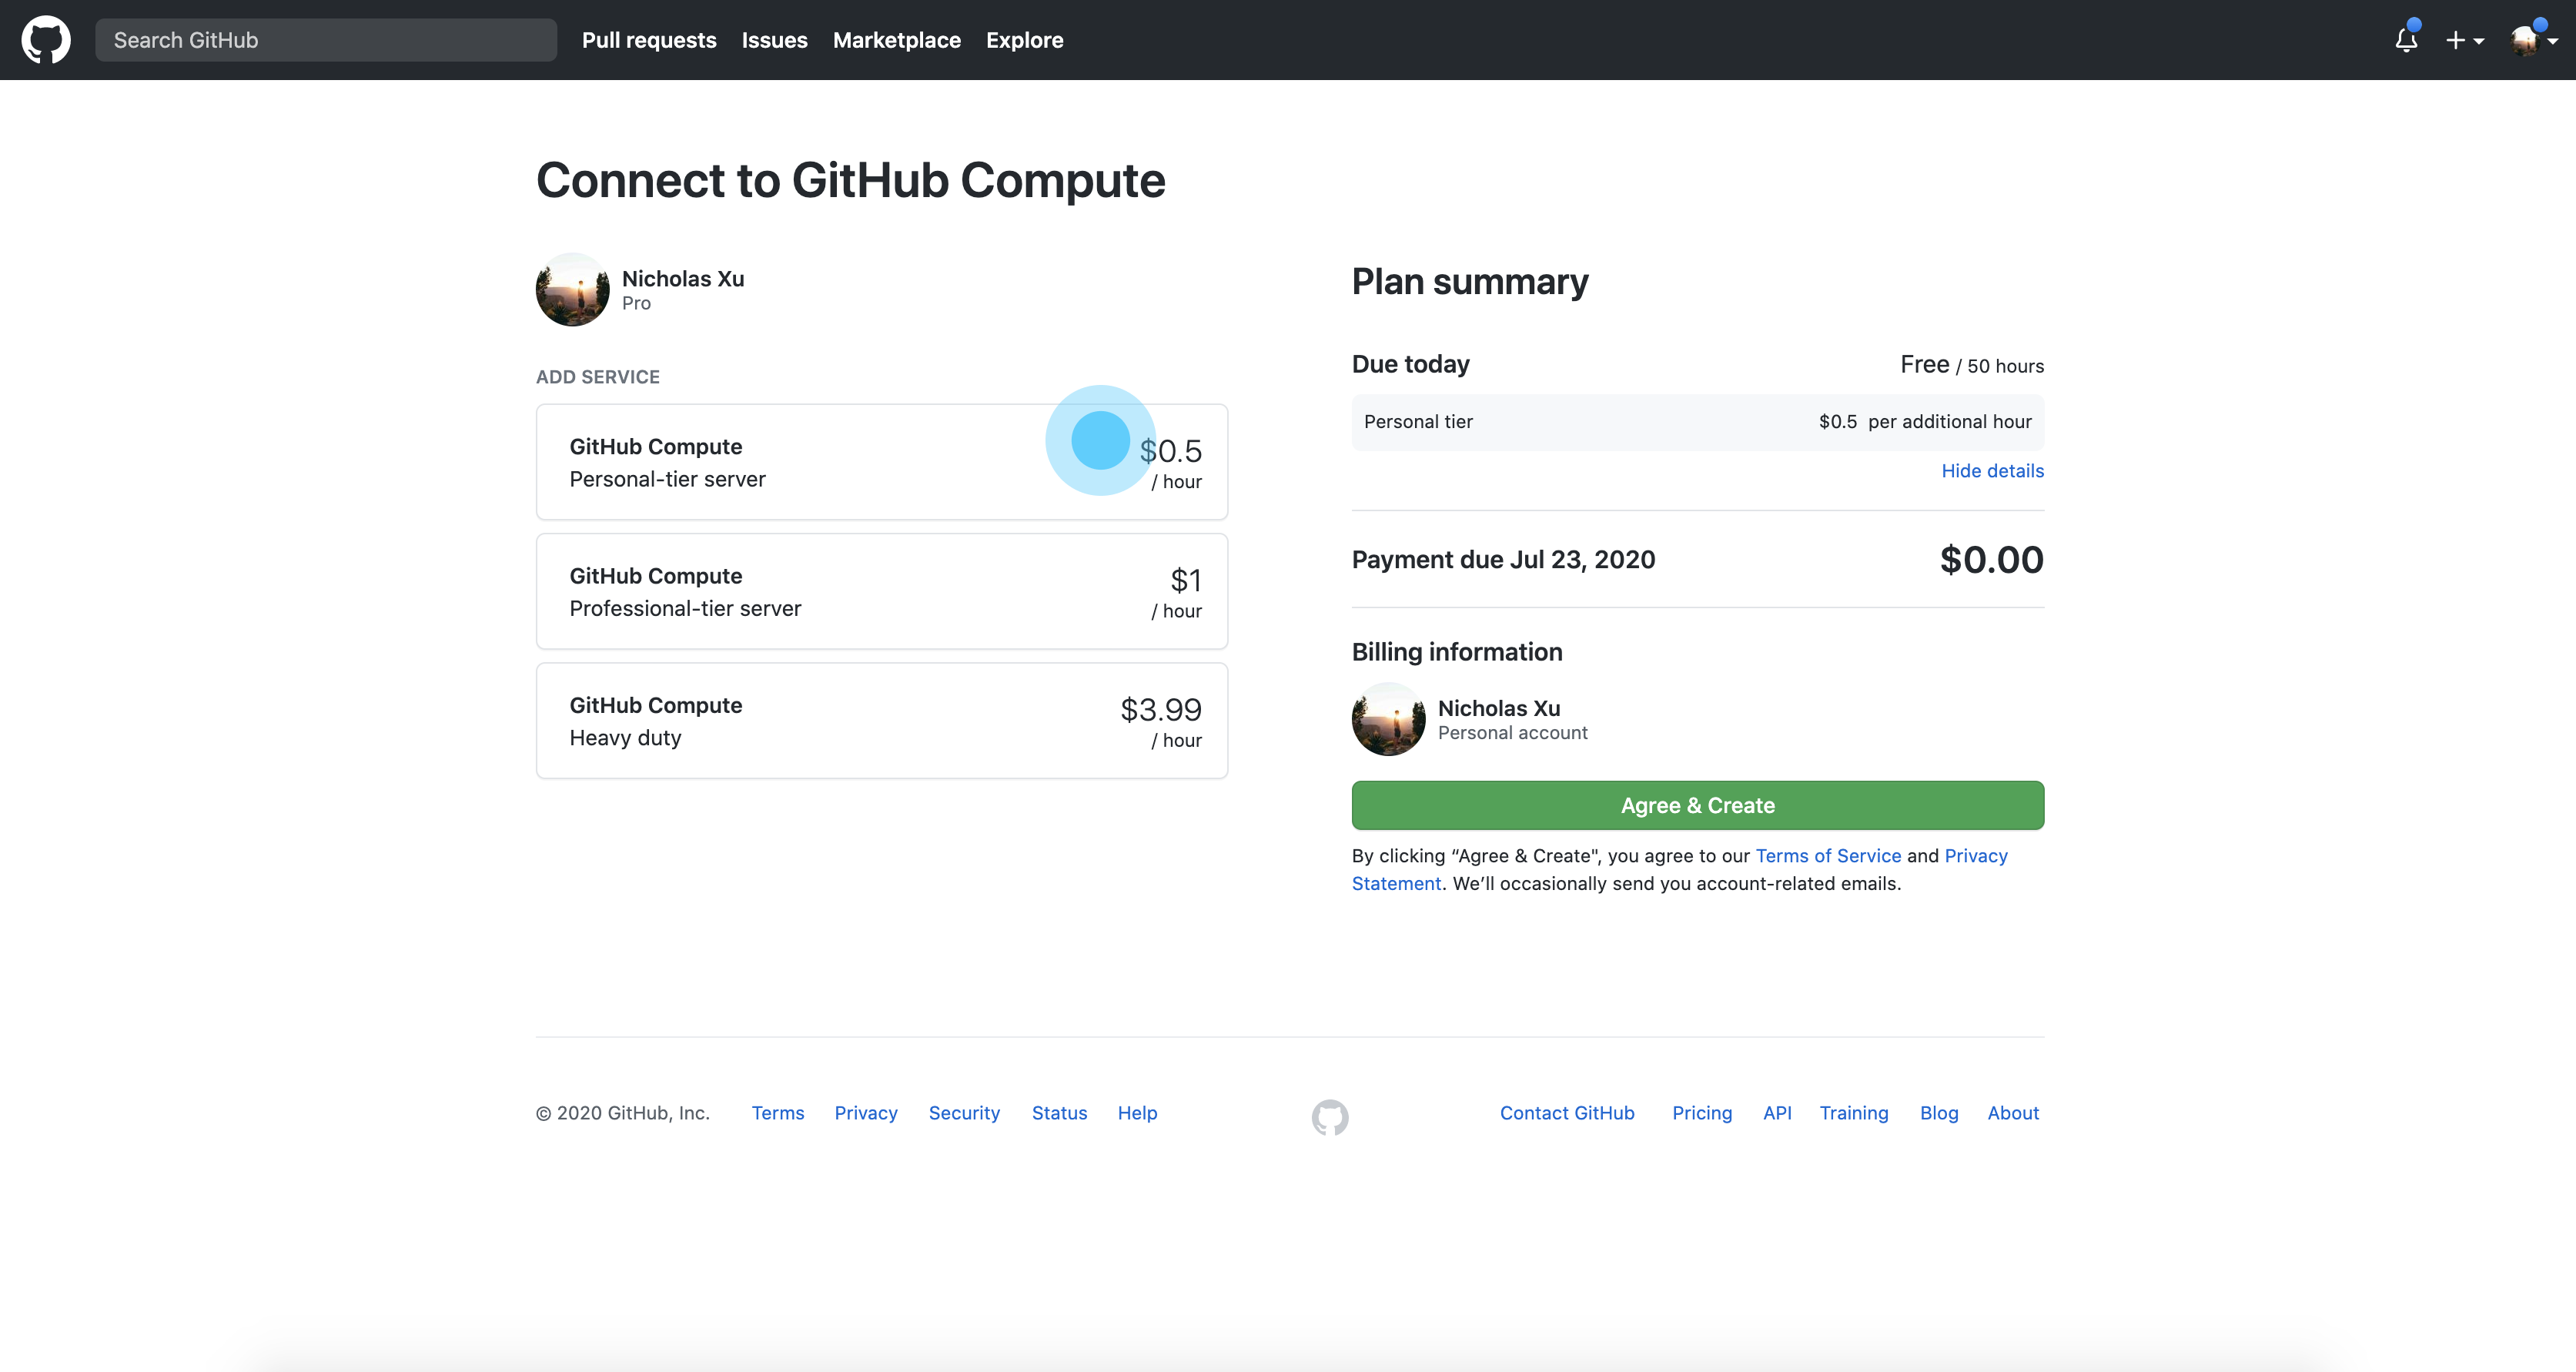Image resolution: width=2576 pixels, height=1372 pixels.
Task: Open the Terms of Service link
Action: 1828,856
